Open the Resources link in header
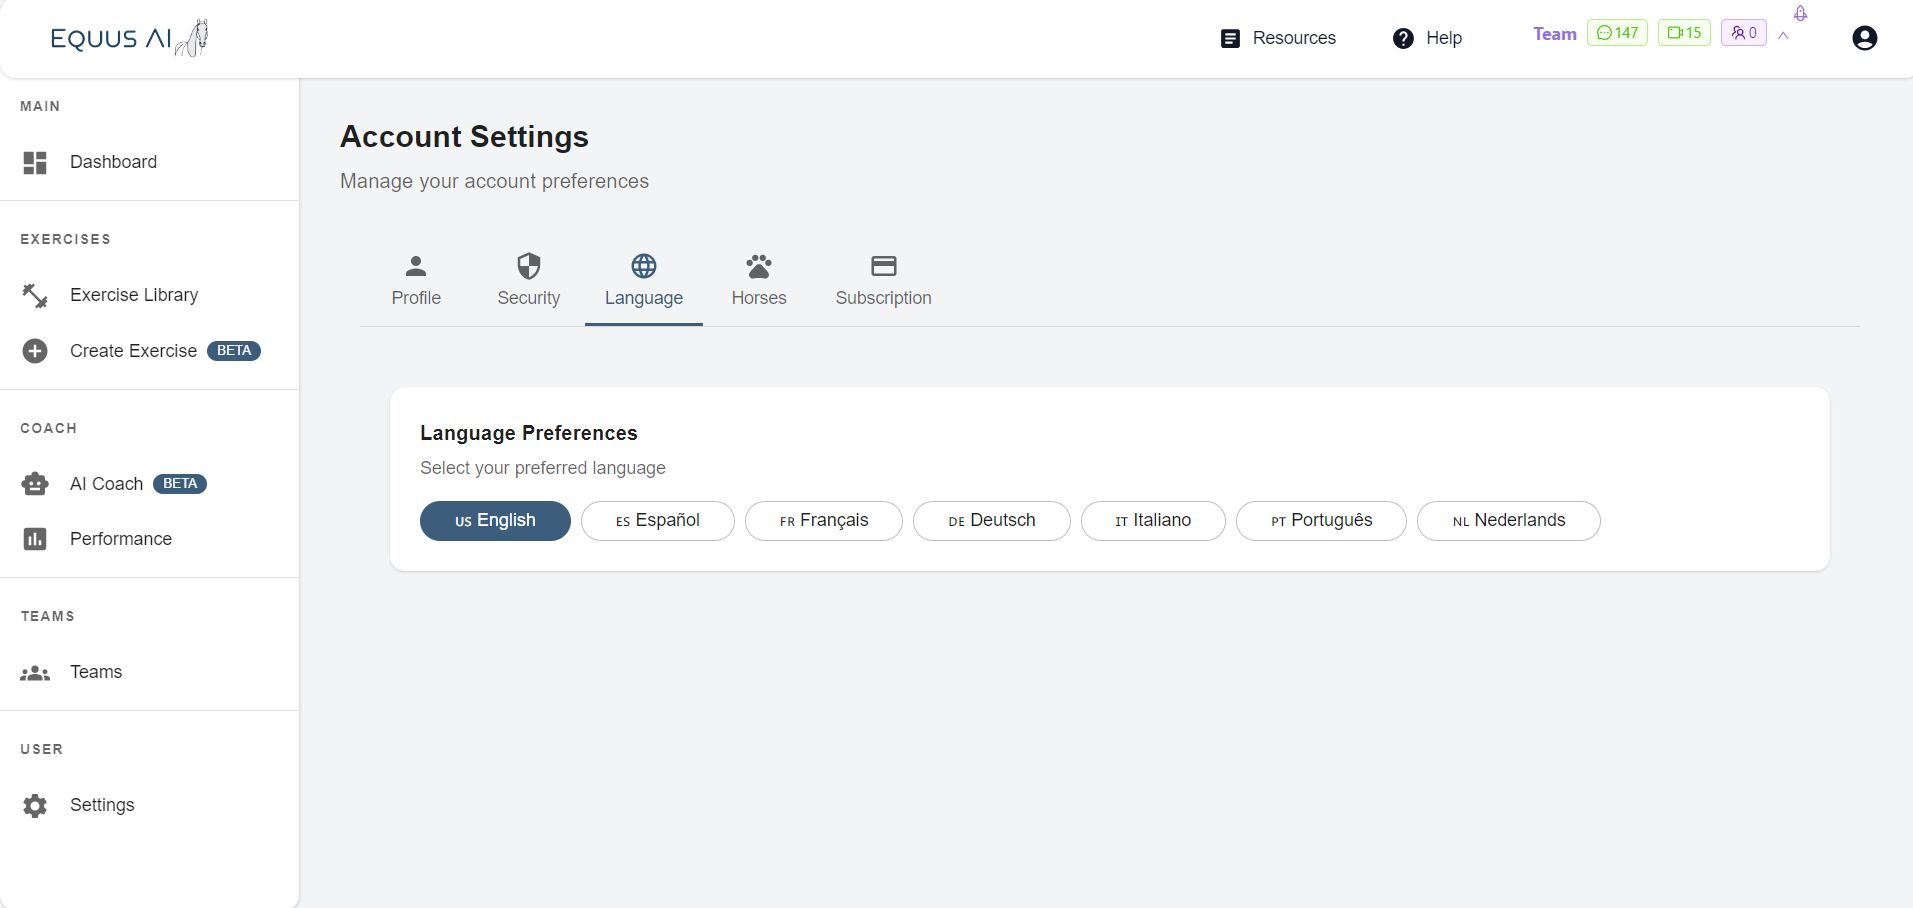This screenshot has height=908, width=1913. click(1278, 38)
